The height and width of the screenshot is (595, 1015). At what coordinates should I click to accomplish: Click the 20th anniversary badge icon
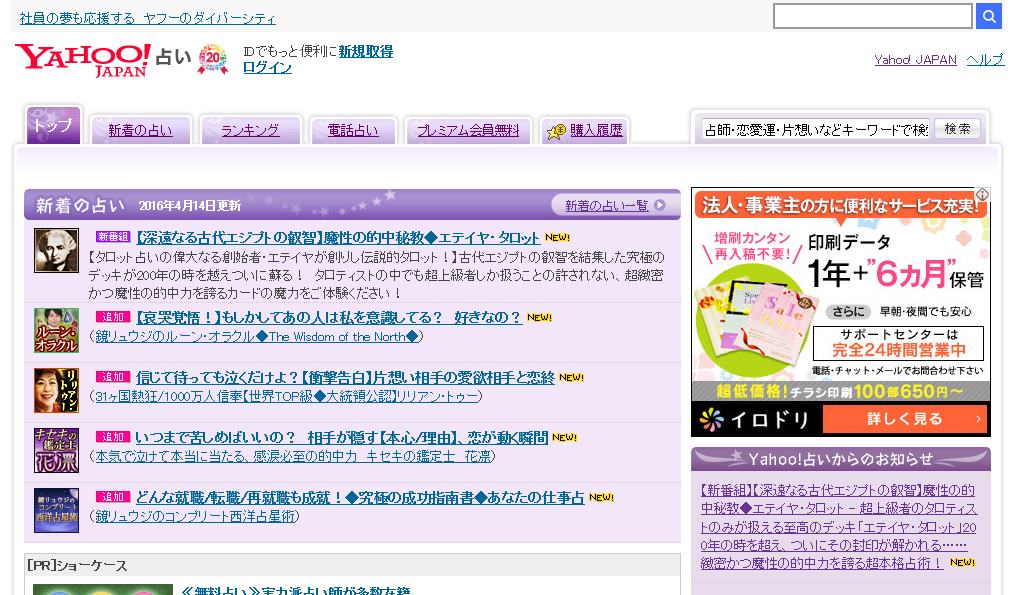212,60
